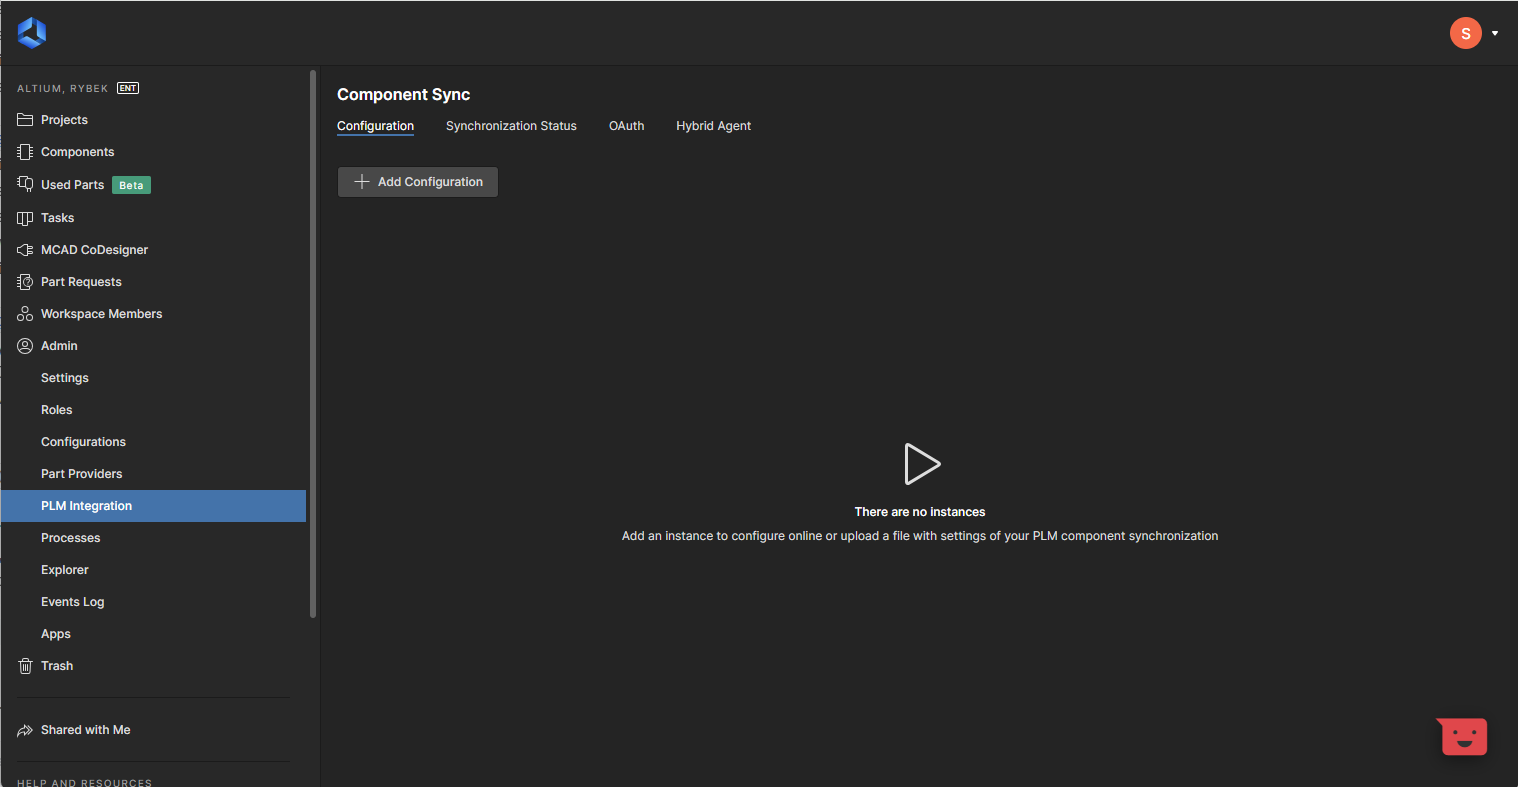The image size is (1518, 787).
Task: Click the Admin person icon
Action: (25, 346)
